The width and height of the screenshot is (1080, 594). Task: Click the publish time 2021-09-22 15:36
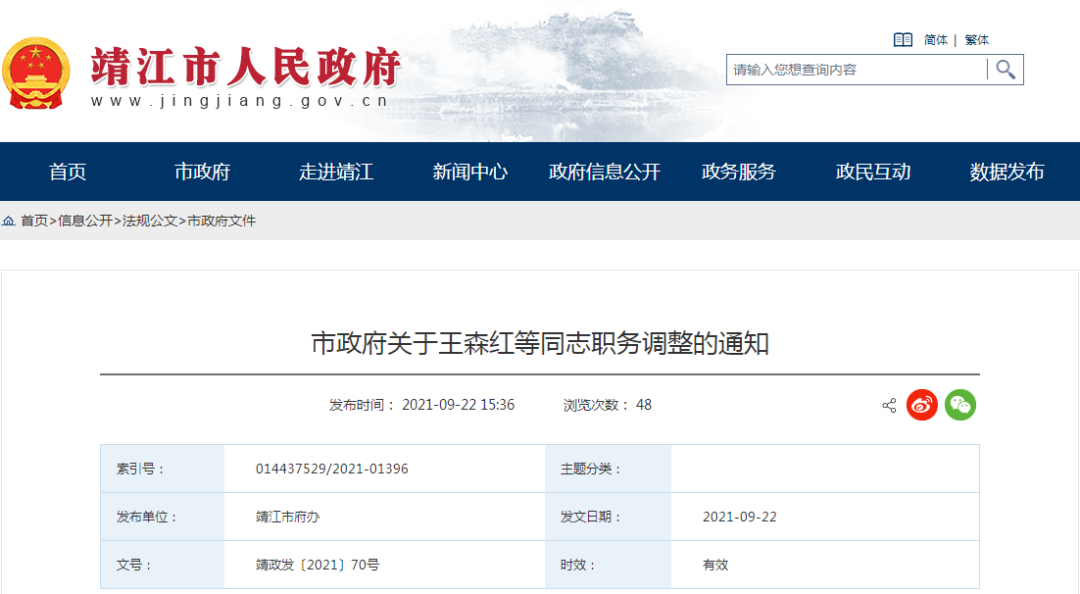pos(458,405)
